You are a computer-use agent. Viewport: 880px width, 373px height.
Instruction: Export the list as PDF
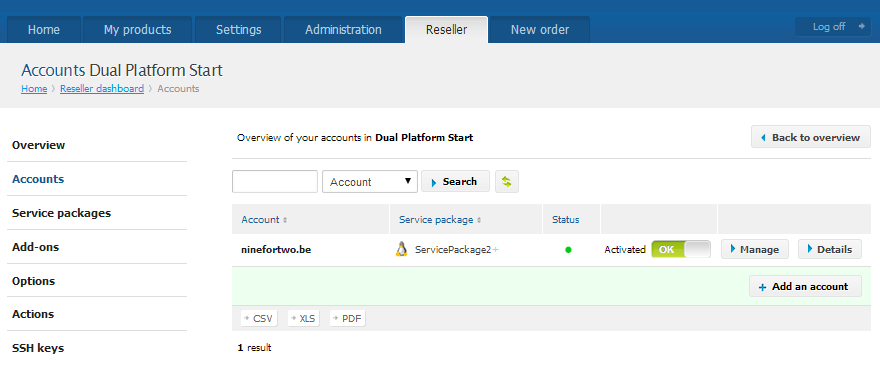(347, 319)
